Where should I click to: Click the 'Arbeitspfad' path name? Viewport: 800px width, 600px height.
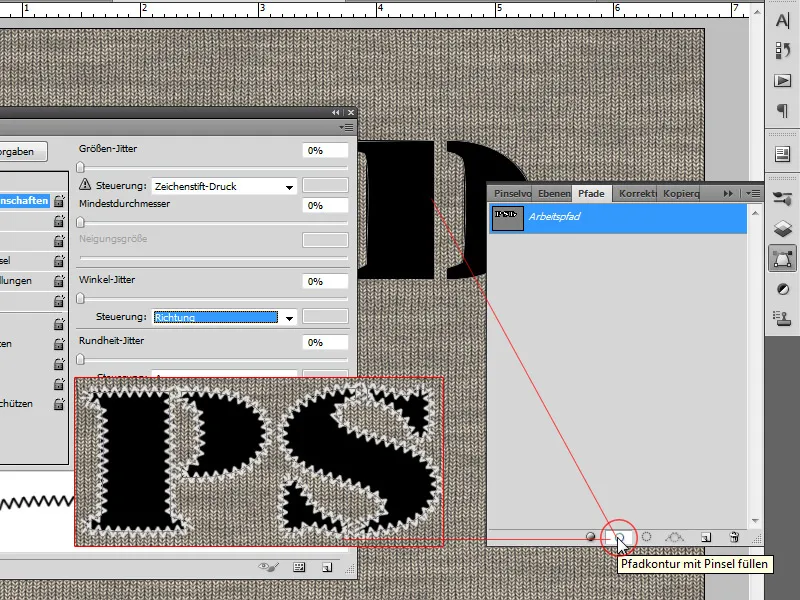click(555, 216)
